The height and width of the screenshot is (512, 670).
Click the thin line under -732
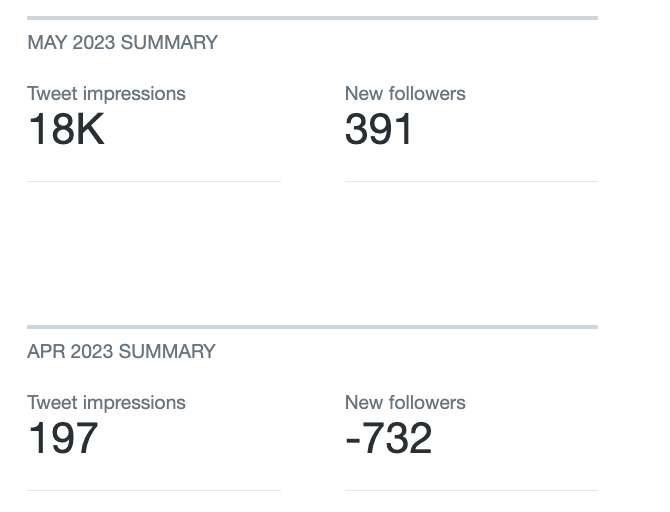tap(471, 490)
